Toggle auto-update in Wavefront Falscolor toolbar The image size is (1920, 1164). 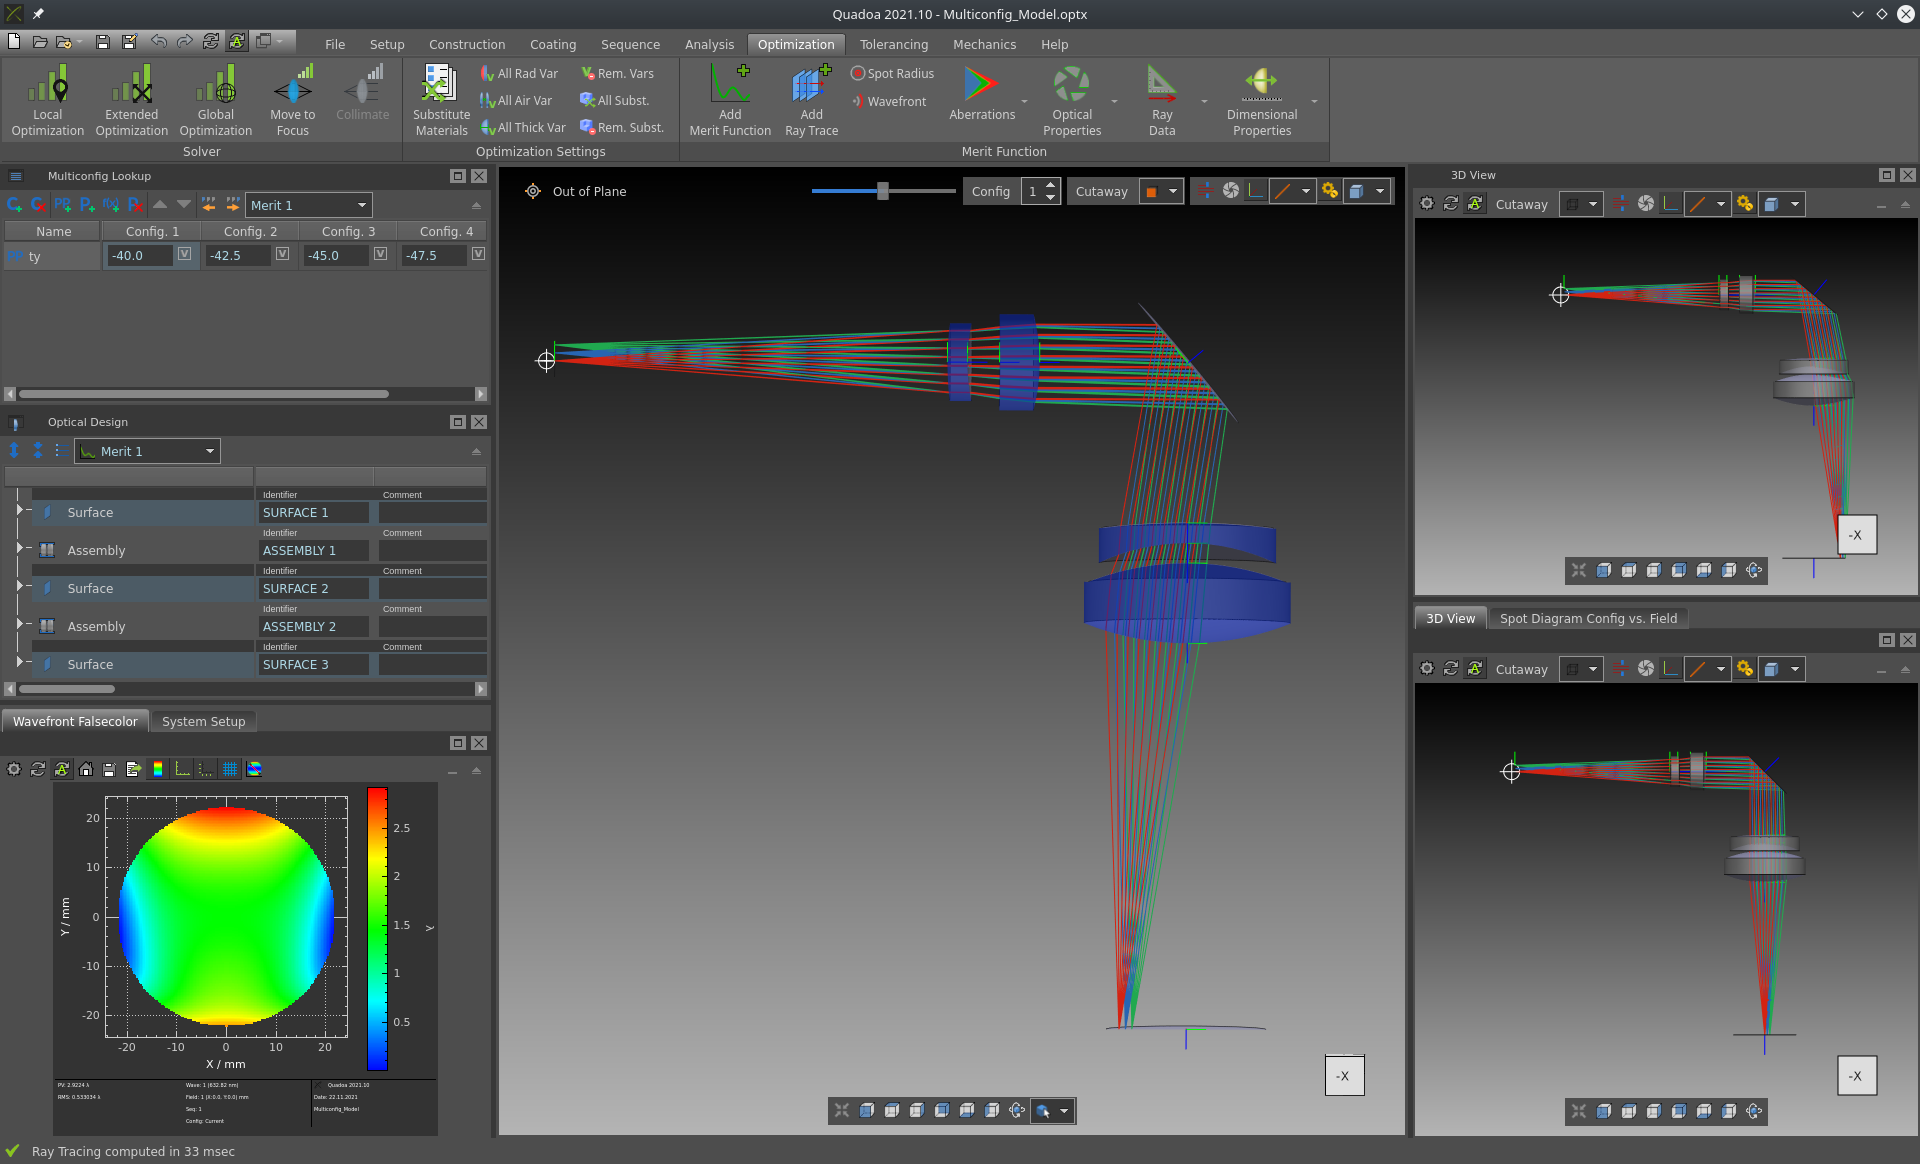tap(62, 769)
